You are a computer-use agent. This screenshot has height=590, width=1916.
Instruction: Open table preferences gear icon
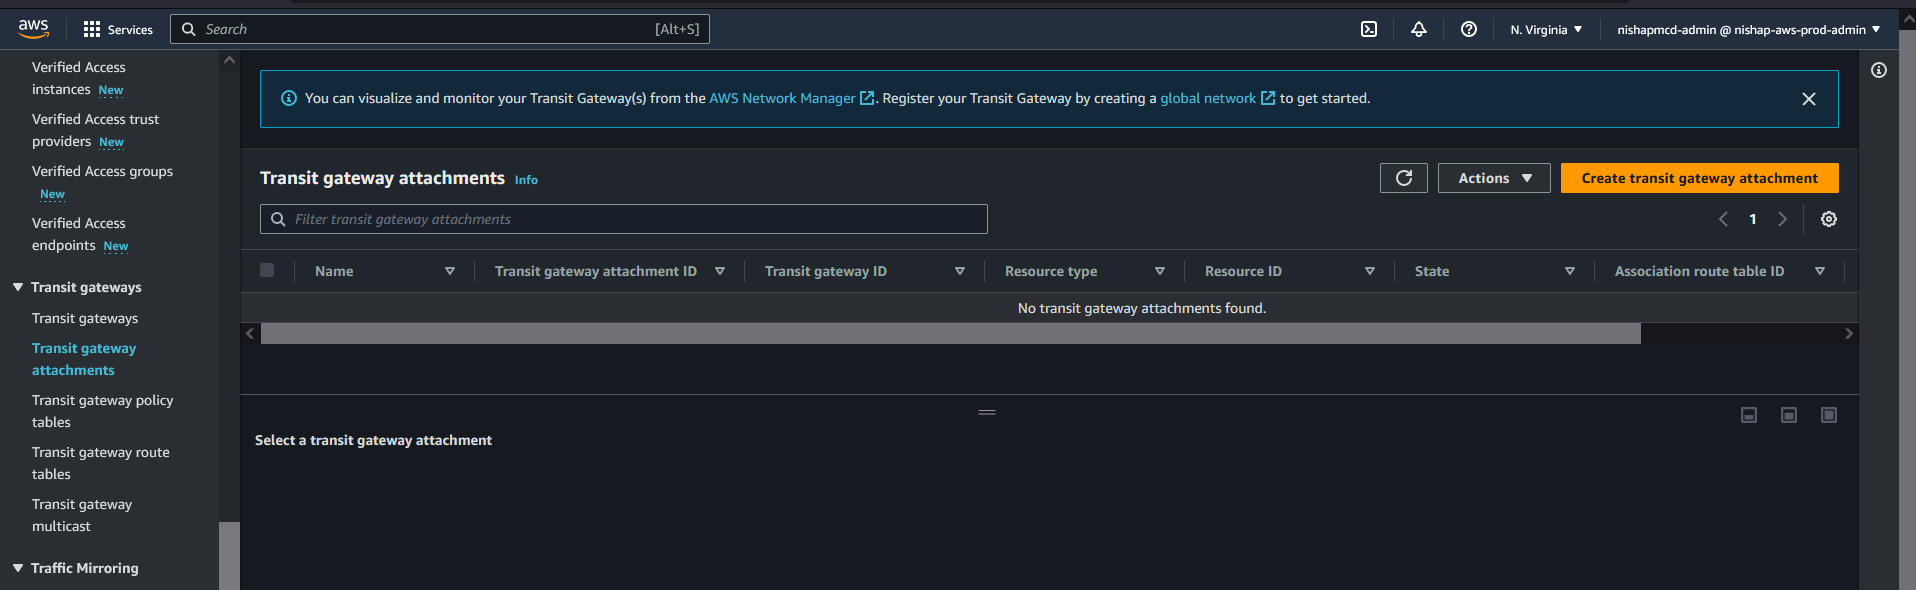click(x=1828, y=219)
